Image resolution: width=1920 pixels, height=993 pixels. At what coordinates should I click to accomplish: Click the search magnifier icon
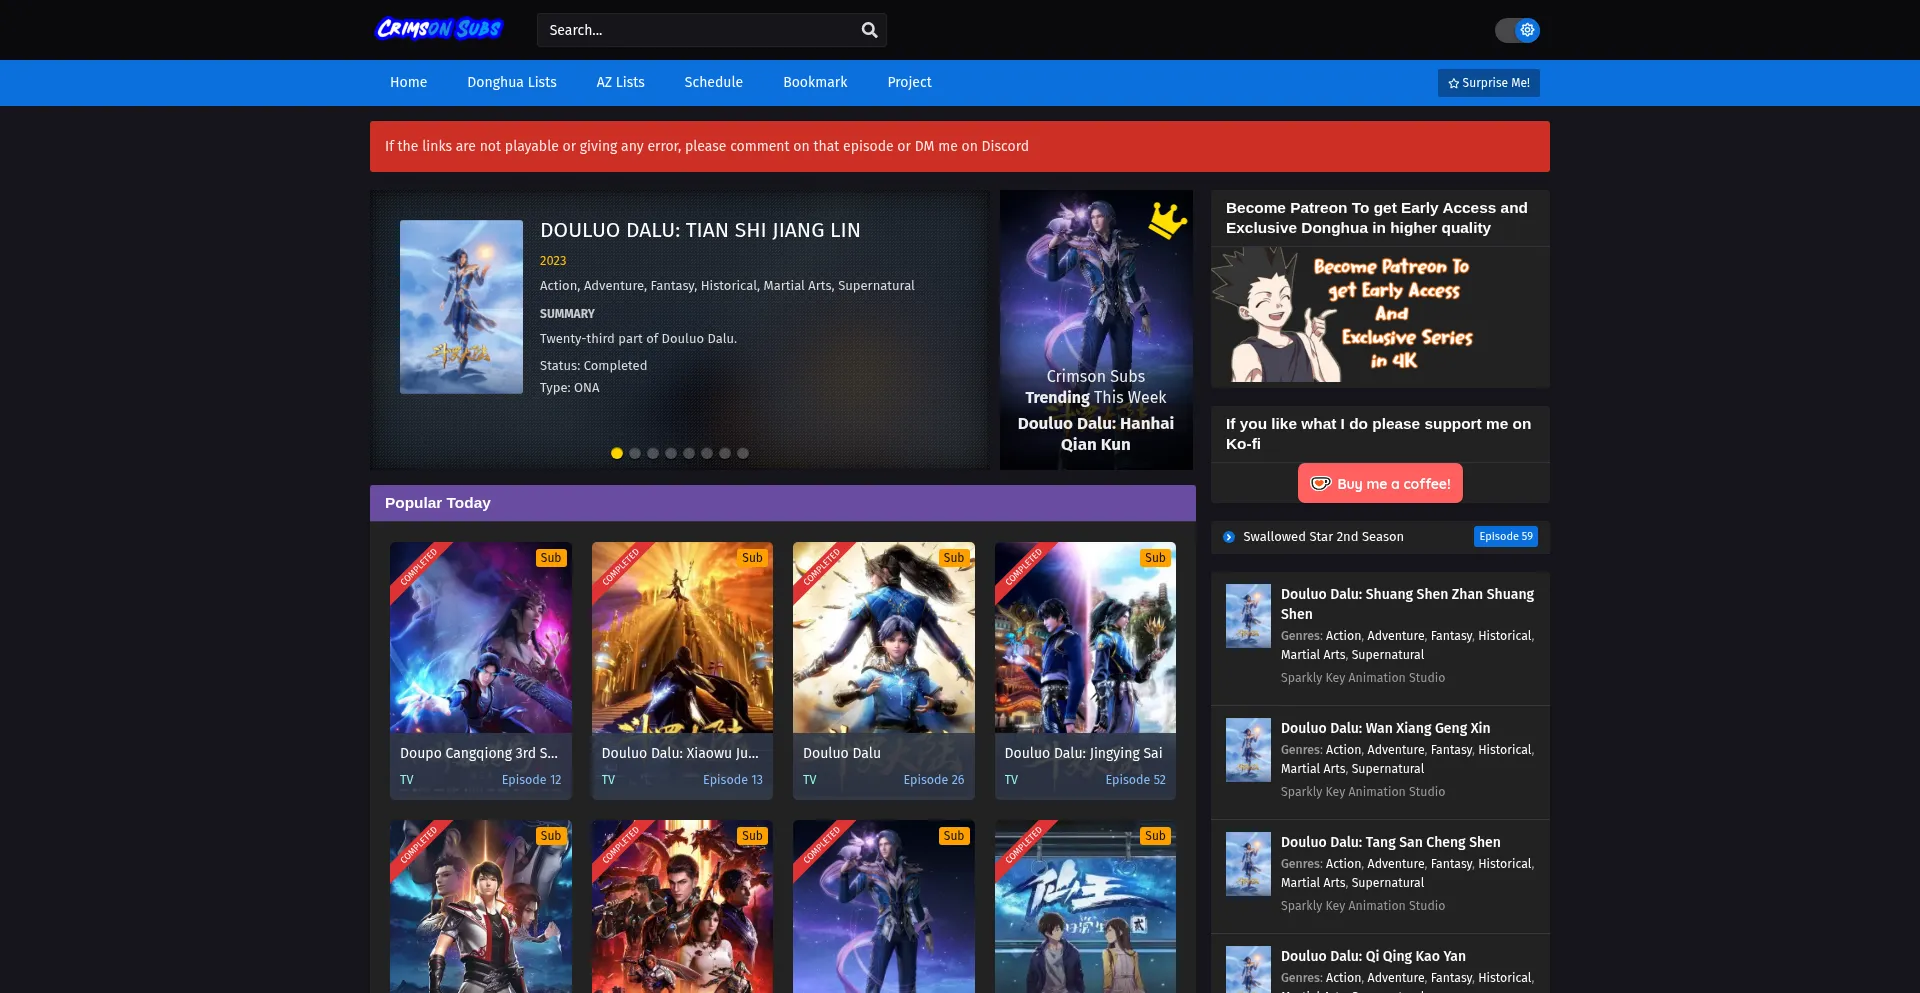[x=869, y=30]
